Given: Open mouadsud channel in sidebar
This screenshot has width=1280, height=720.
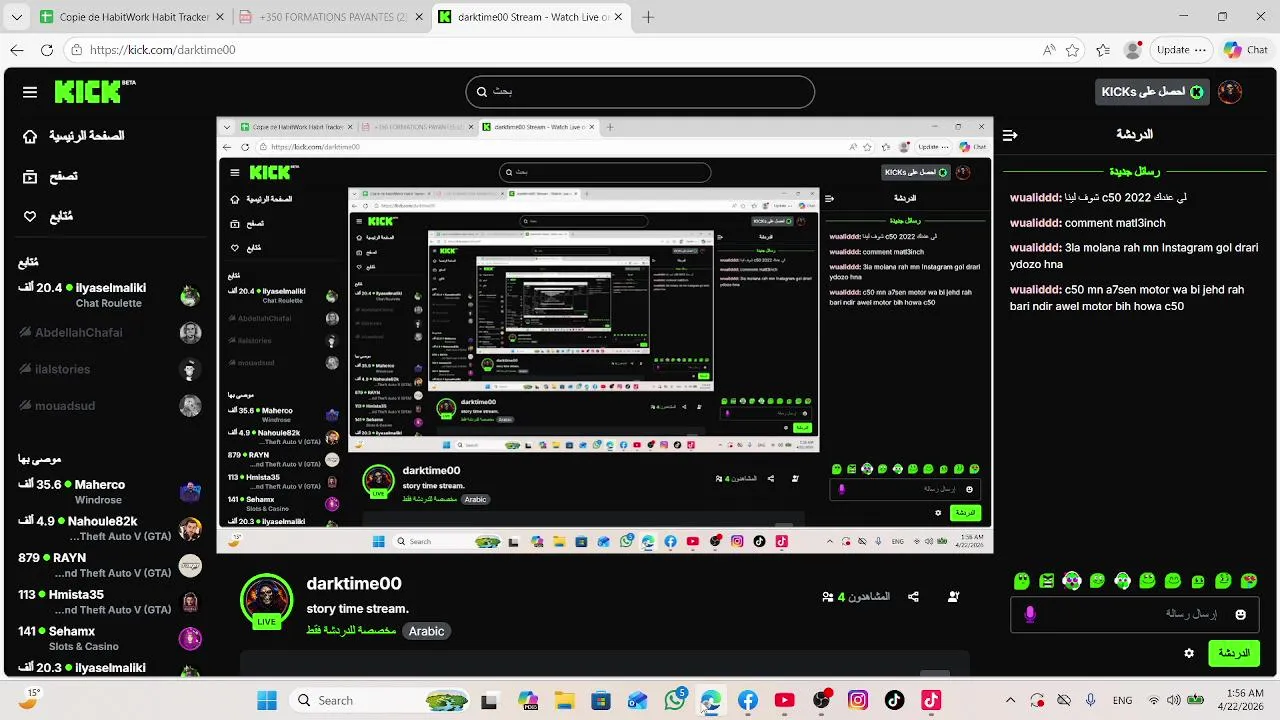Looking at the screenshot, I should coord(110,406).
